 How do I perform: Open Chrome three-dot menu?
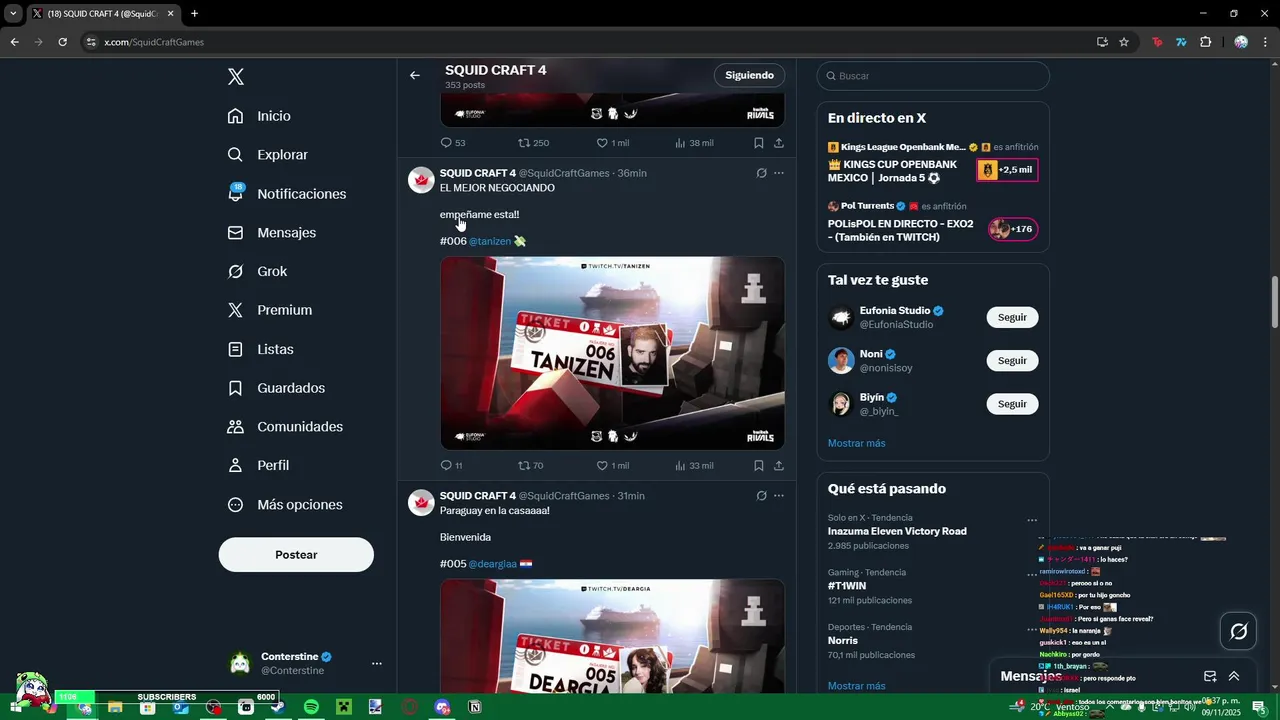[x=1266, y=42]
